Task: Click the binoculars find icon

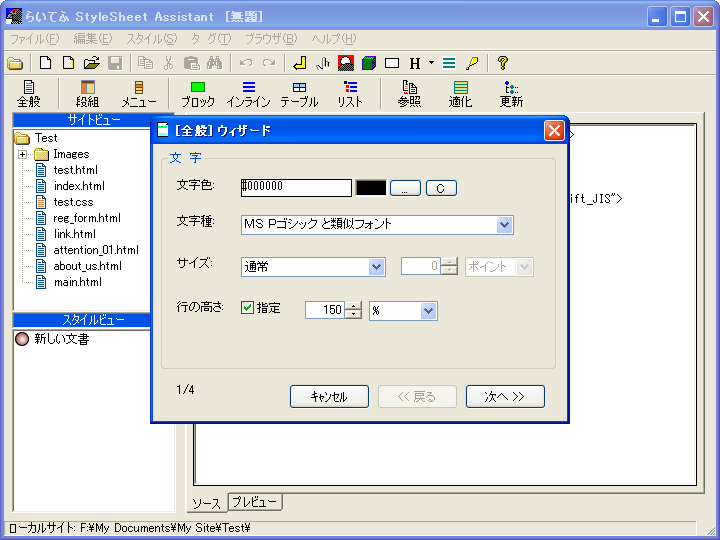Action: pyautogui.click(x=214, y=63)
